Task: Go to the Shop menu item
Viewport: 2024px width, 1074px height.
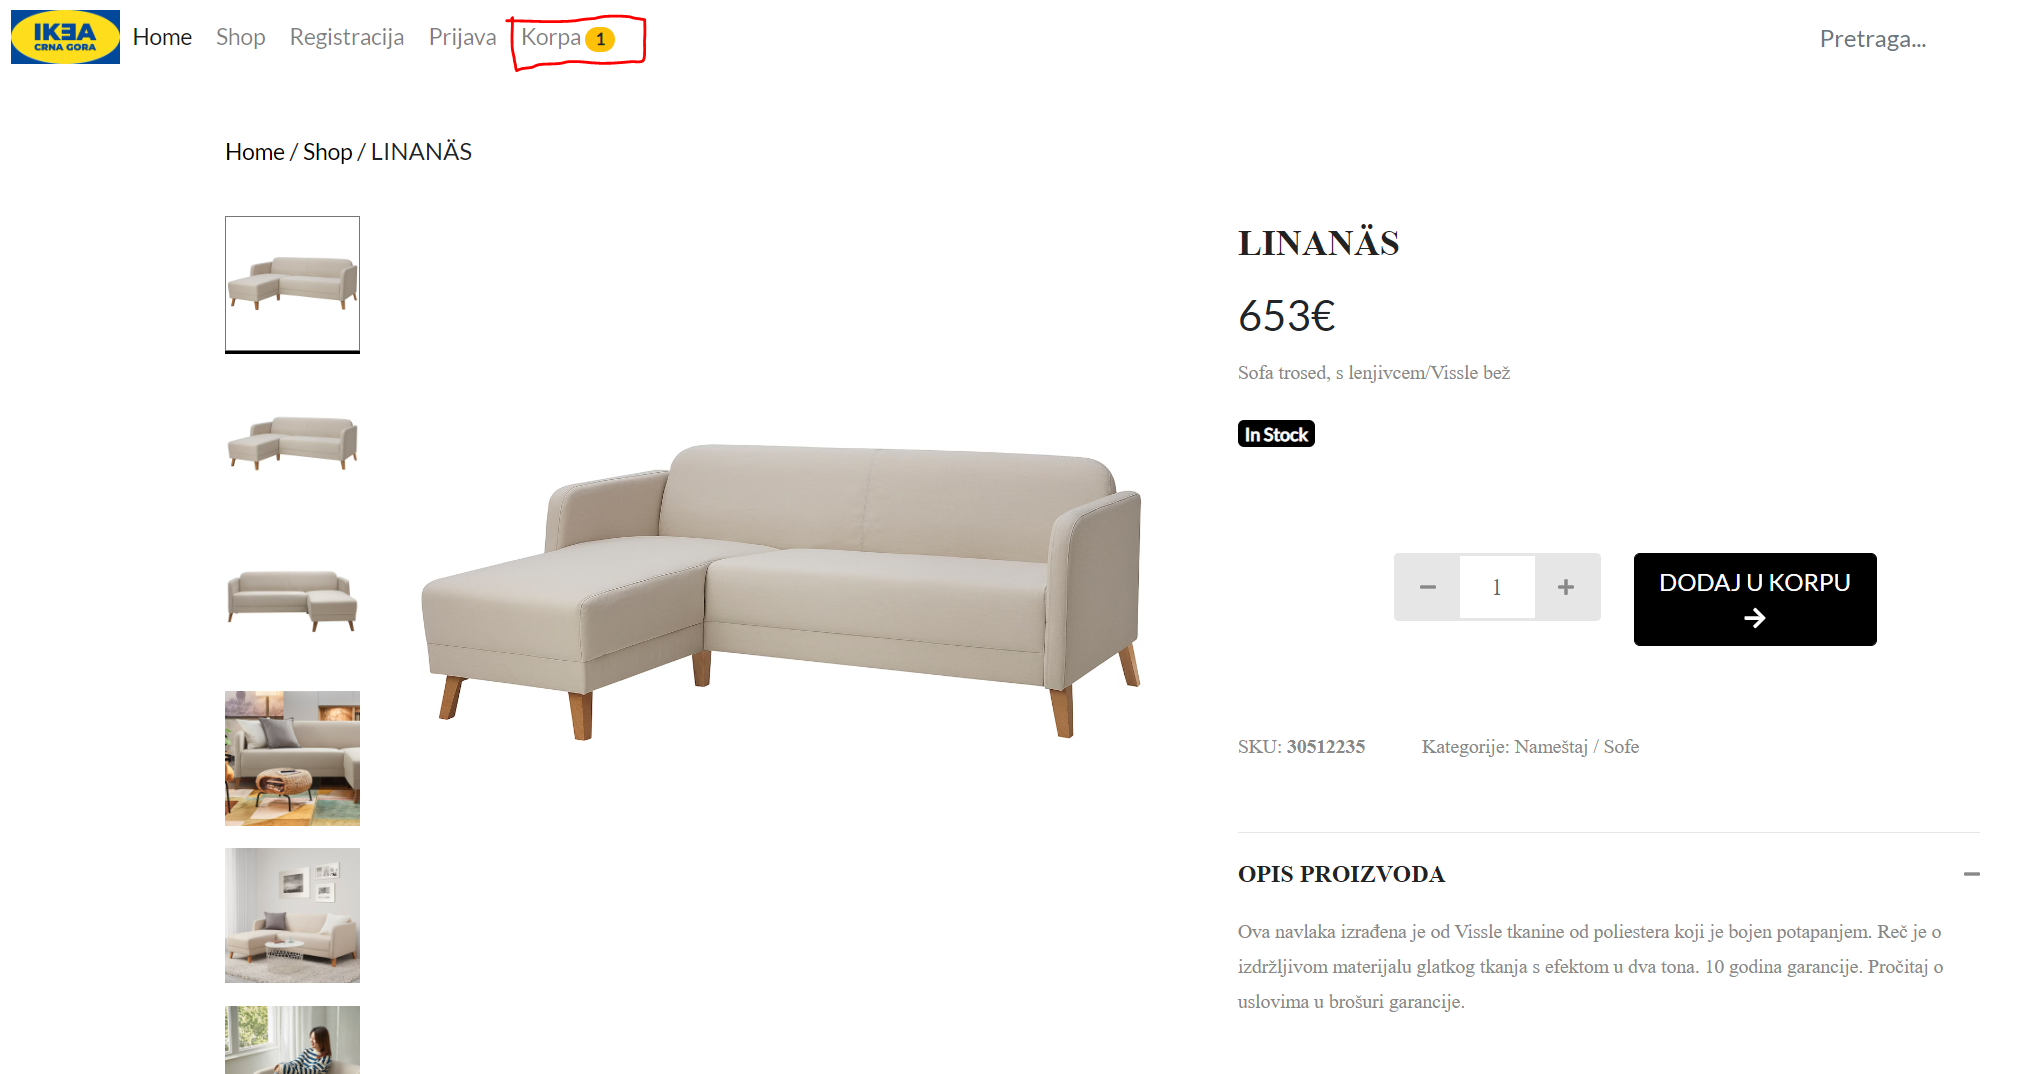Action: click(x=241, y=37)
